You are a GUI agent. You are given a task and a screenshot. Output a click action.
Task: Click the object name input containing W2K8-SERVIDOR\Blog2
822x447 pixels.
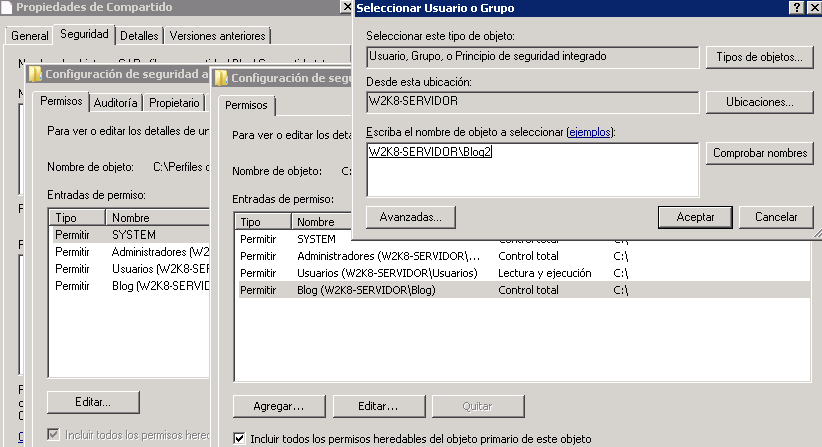click(x=533, y=169)
